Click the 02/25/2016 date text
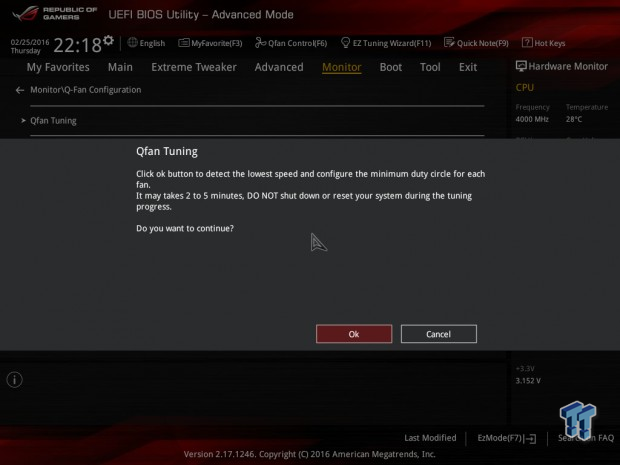The height and width of the screenshot is (465, 620). (x=30, y=42)
